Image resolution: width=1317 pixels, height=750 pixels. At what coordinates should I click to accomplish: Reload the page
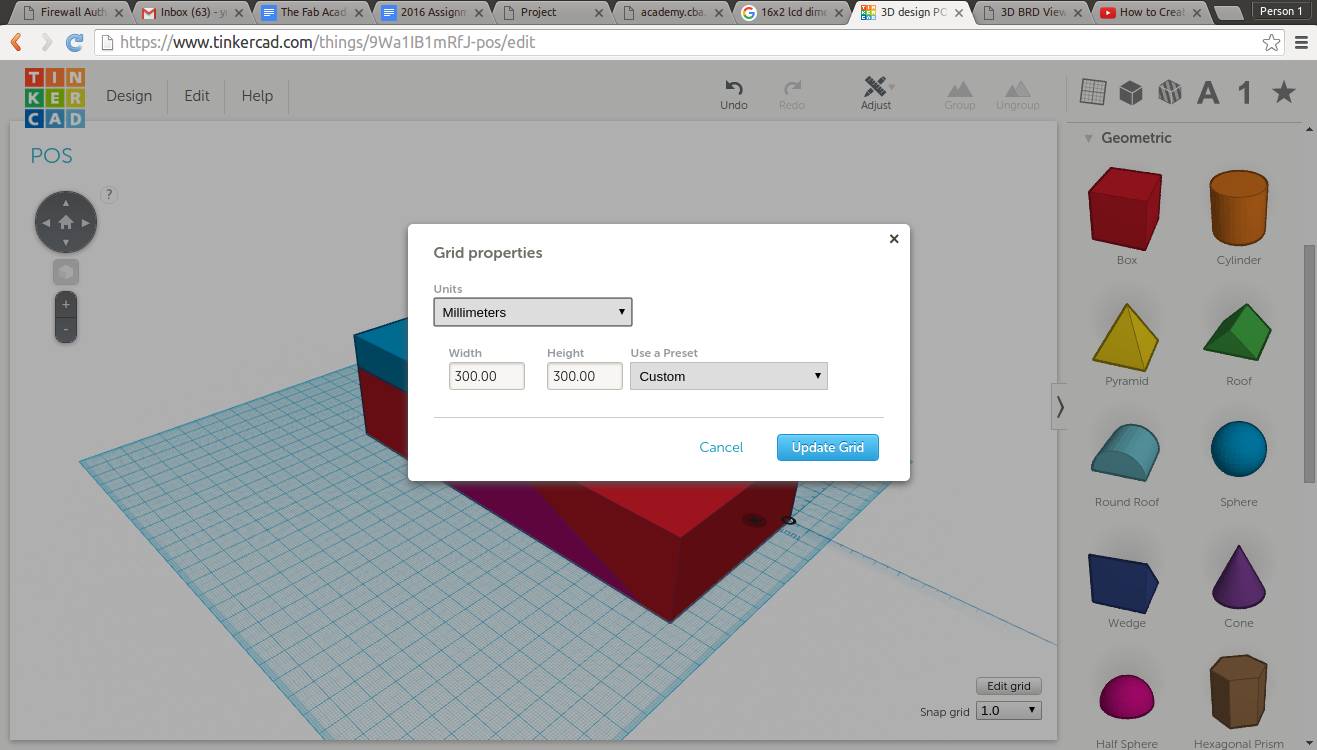point(74,43)
